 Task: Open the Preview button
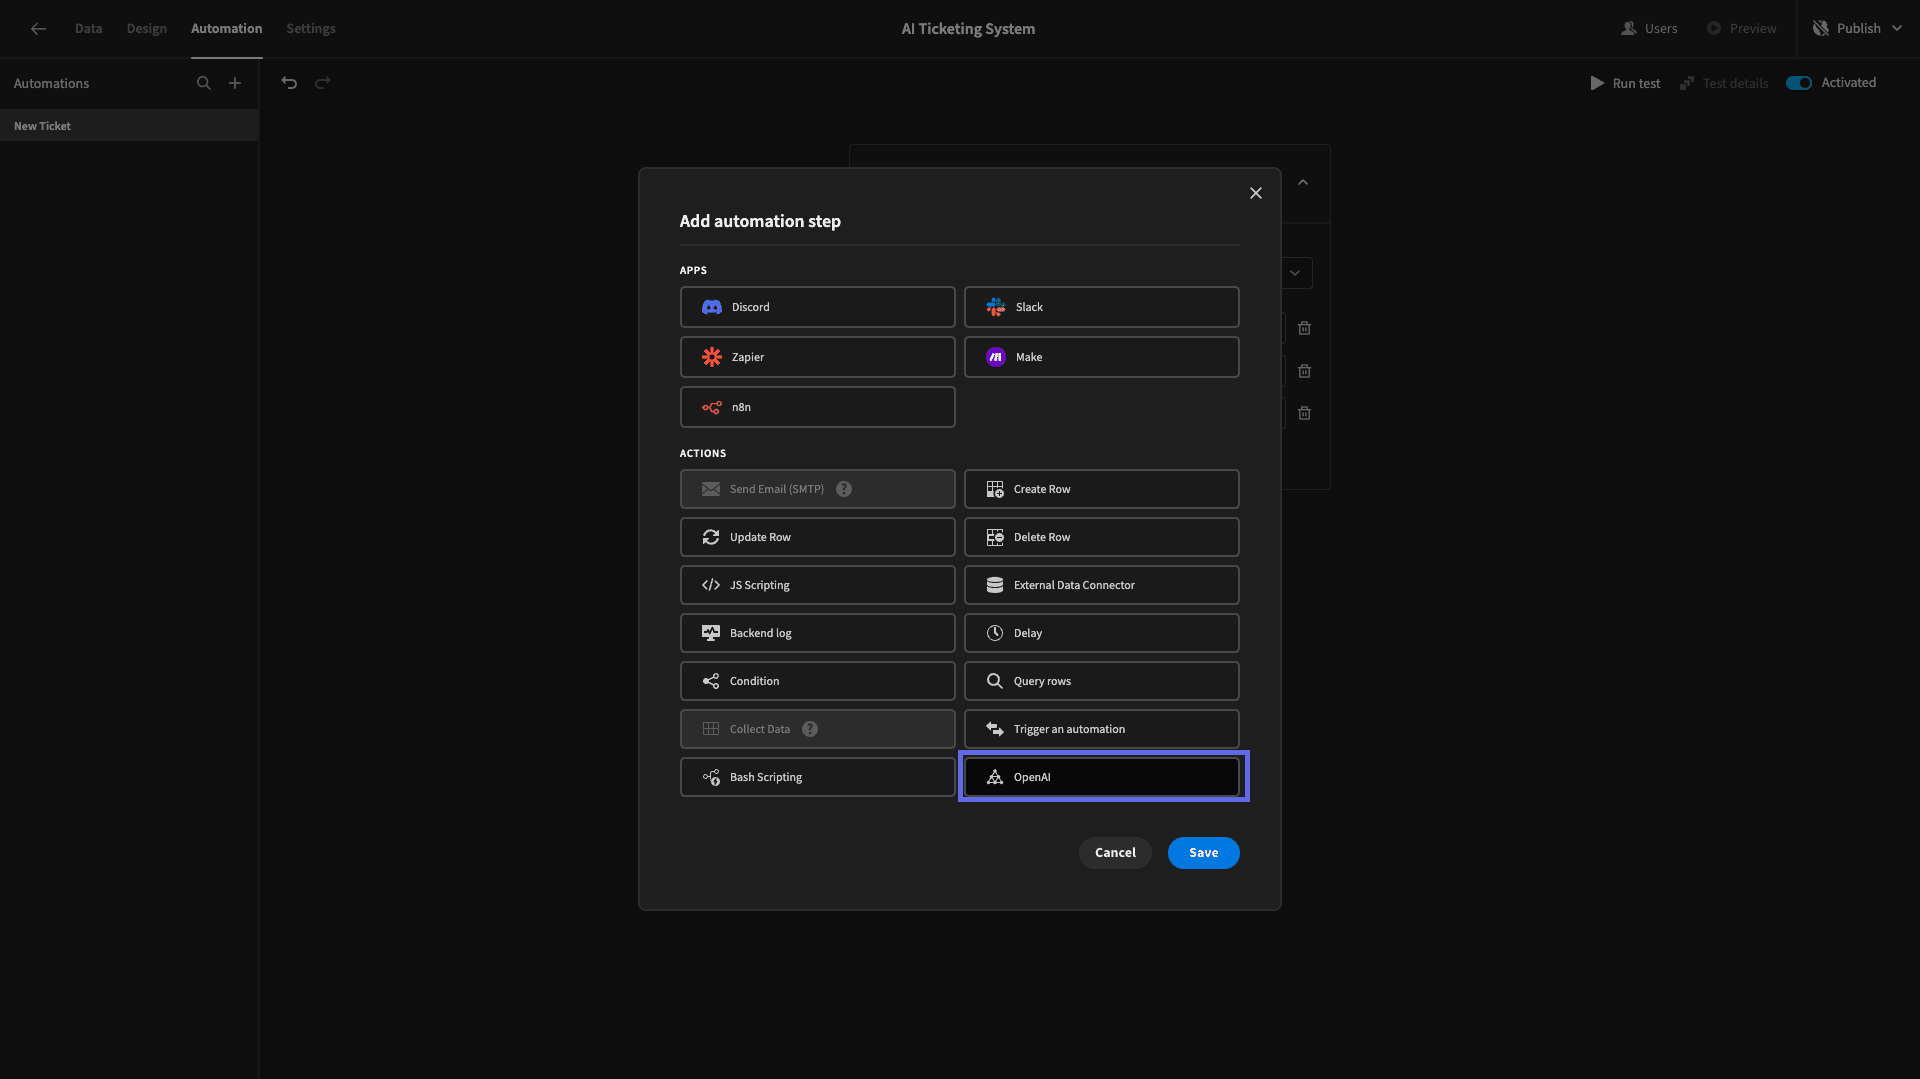coord(1741,28)
